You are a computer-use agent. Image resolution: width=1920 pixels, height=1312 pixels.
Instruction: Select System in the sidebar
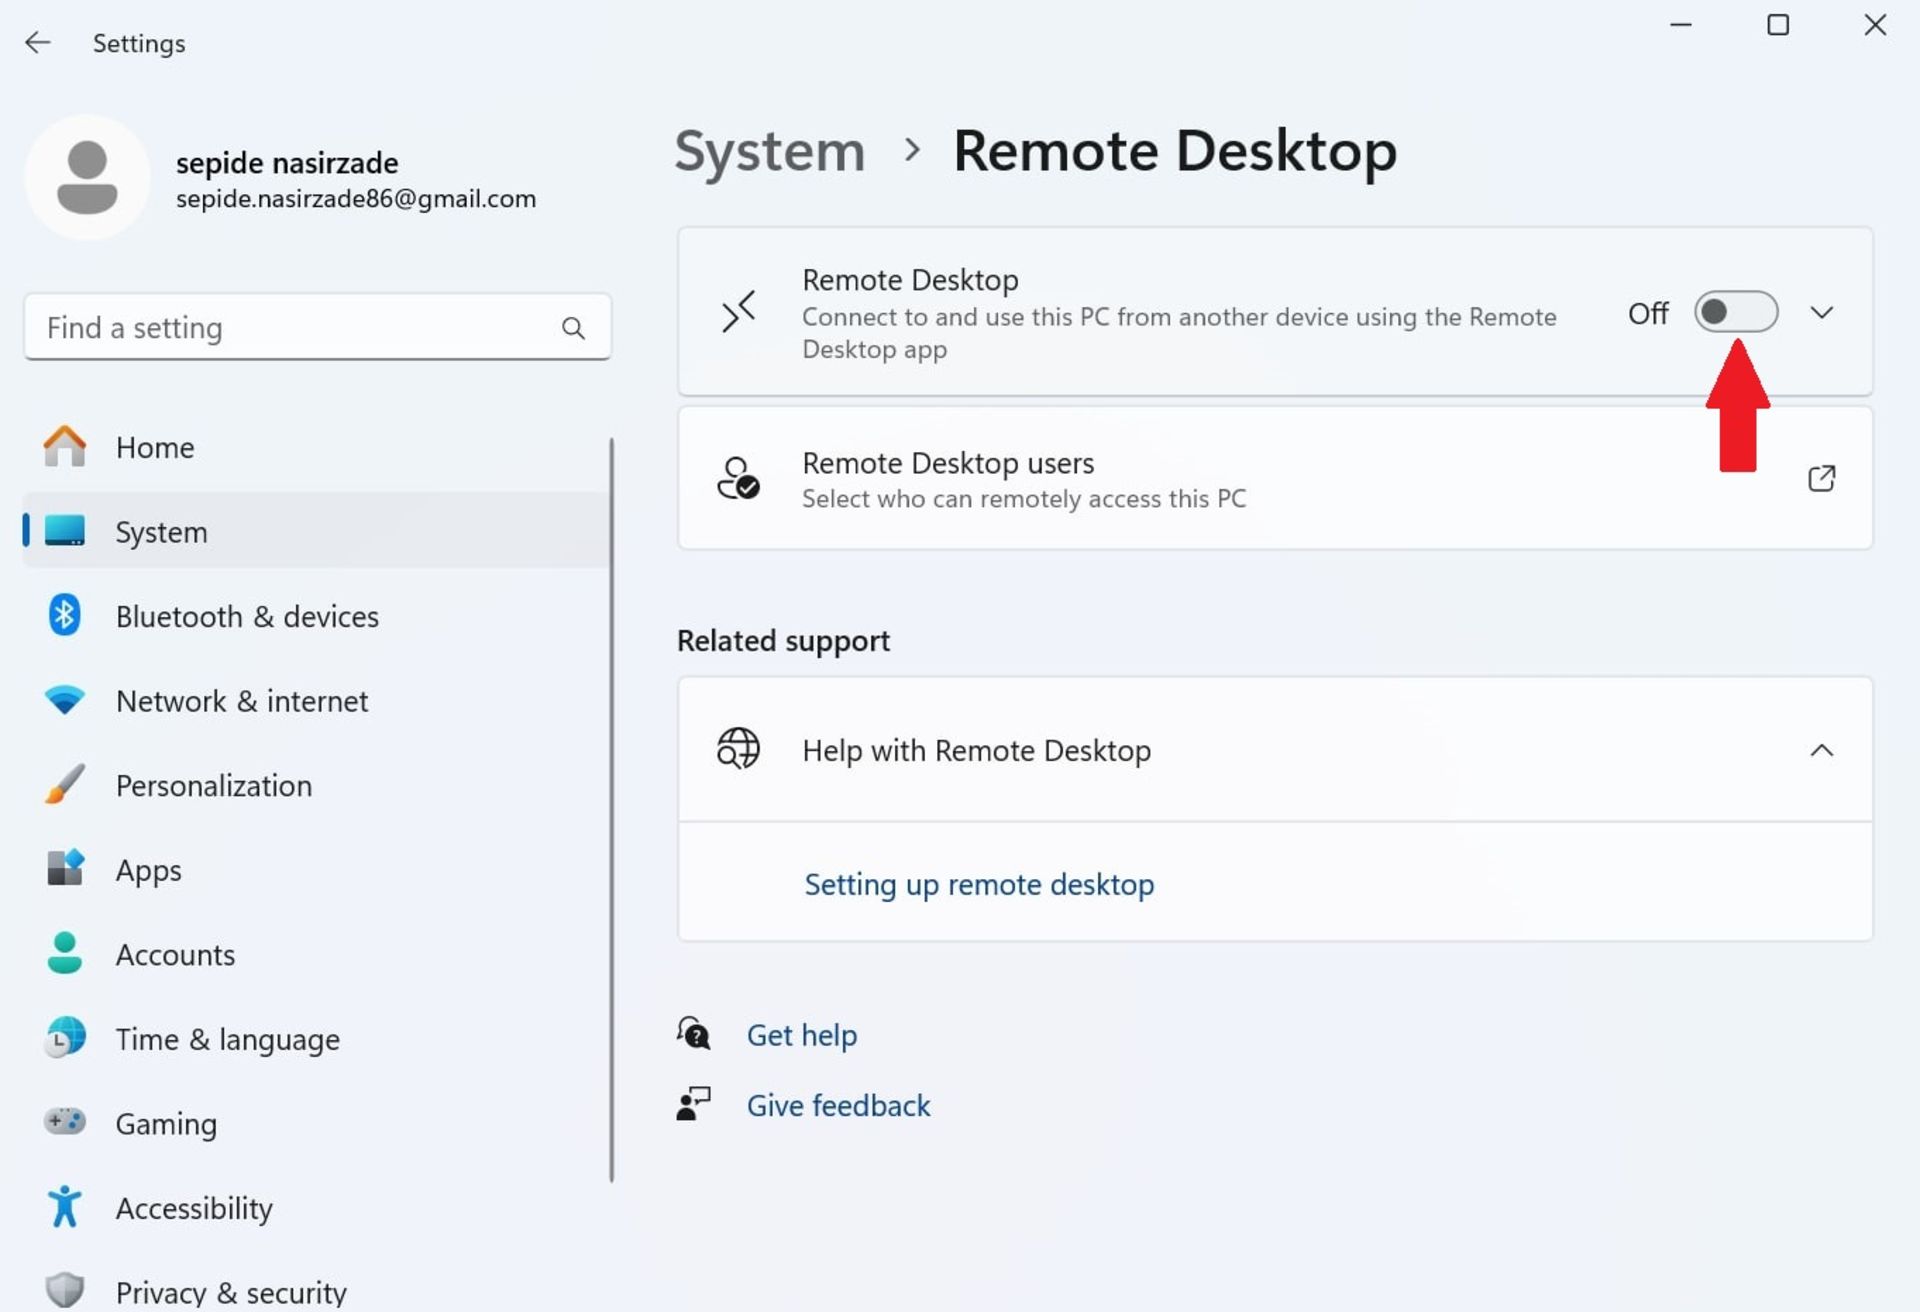(x=316, y=531)
